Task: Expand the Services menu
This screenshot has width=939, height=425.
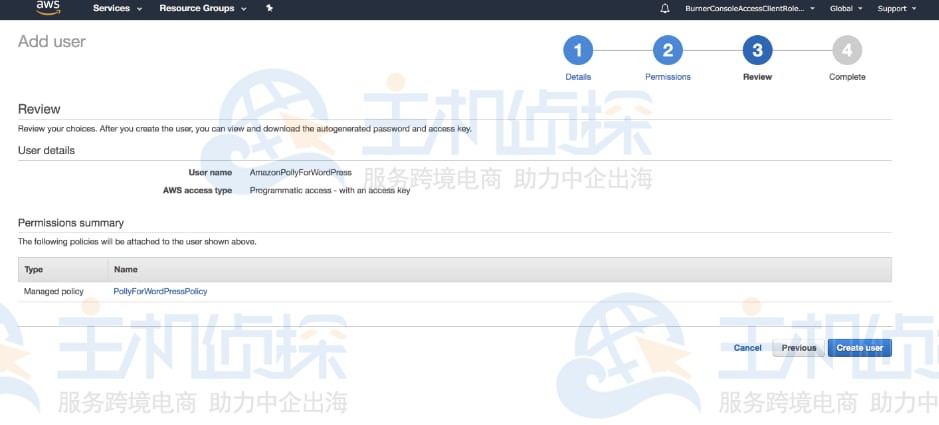Action: pos(118,8)
